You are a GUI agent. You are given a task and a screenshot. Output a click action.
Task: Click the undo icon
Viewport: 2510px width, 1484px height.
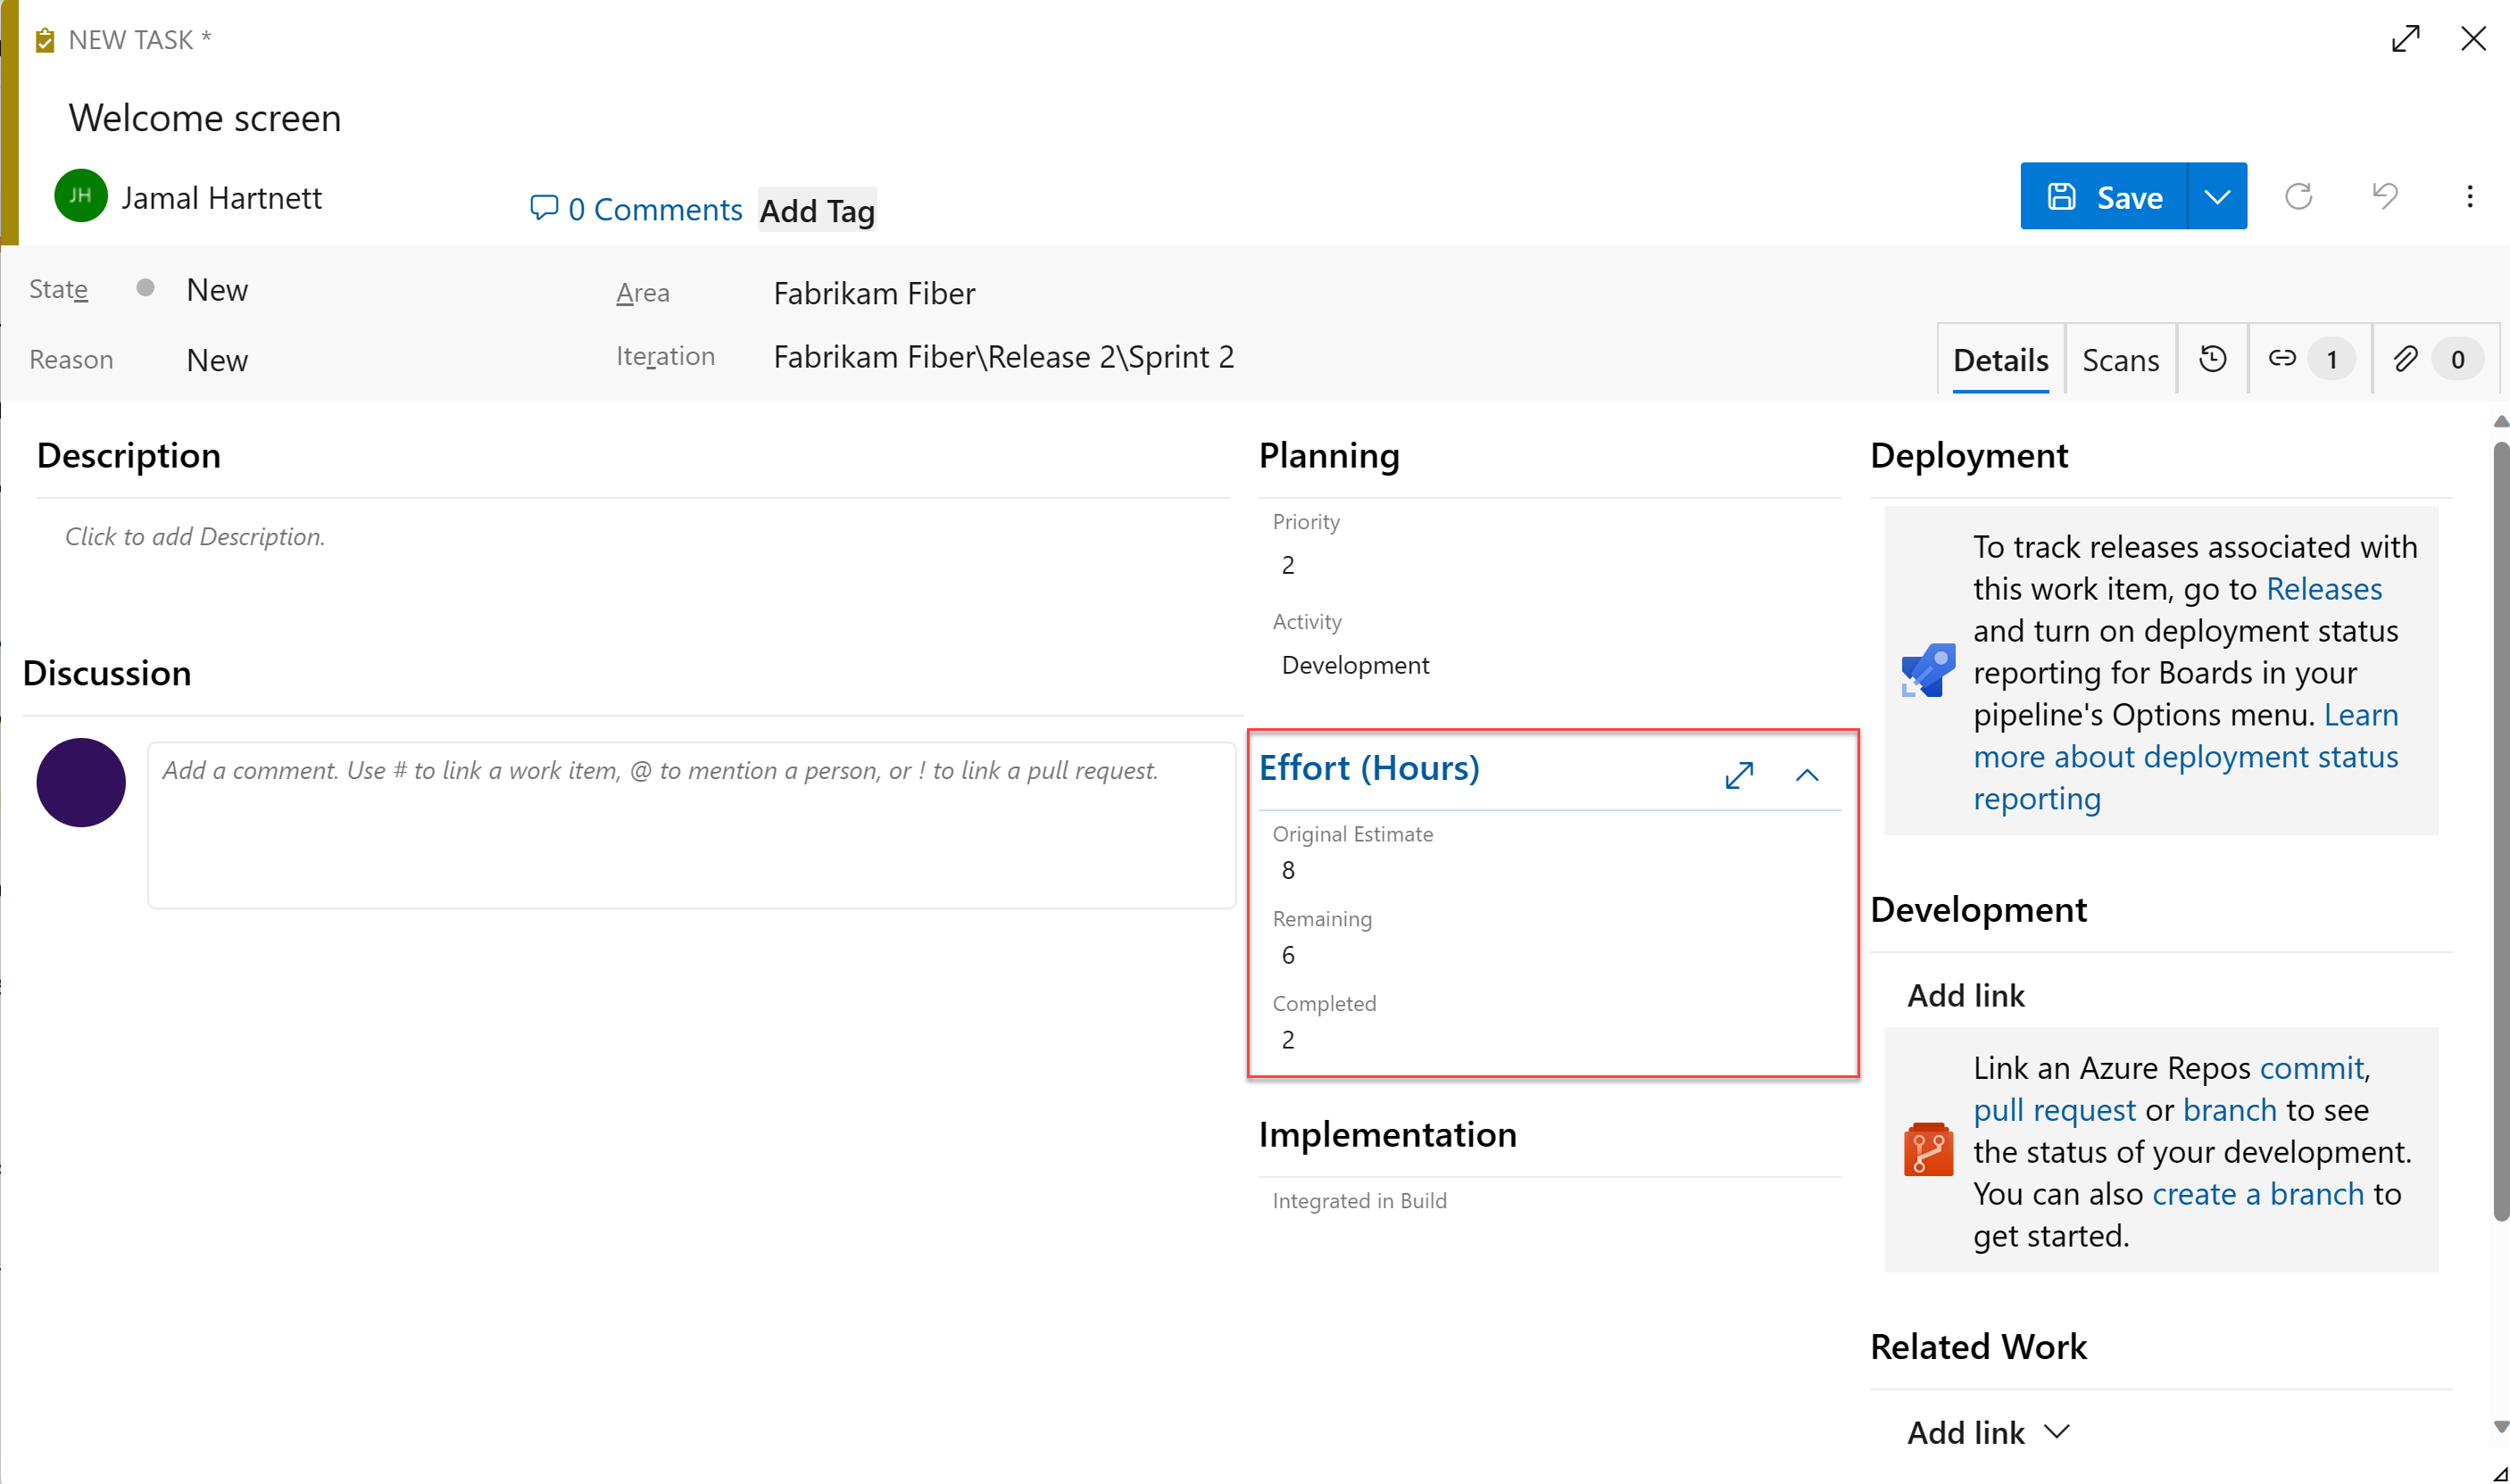point(2386,196)
